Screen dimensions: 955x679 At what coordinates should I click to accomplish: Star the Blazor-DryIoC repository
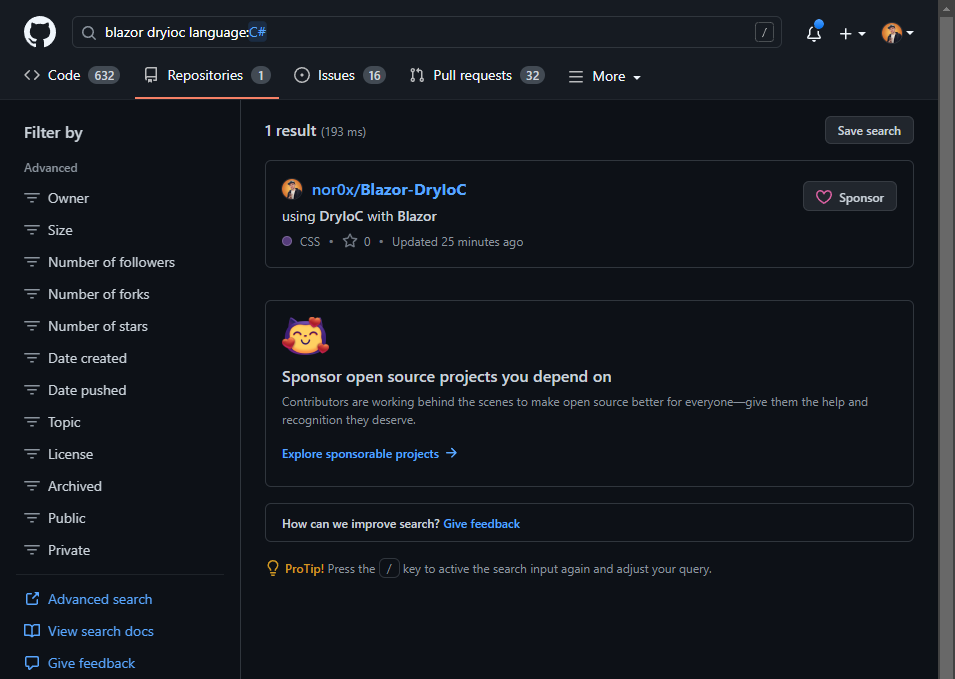pyautogui.click(x=350, y=242)
